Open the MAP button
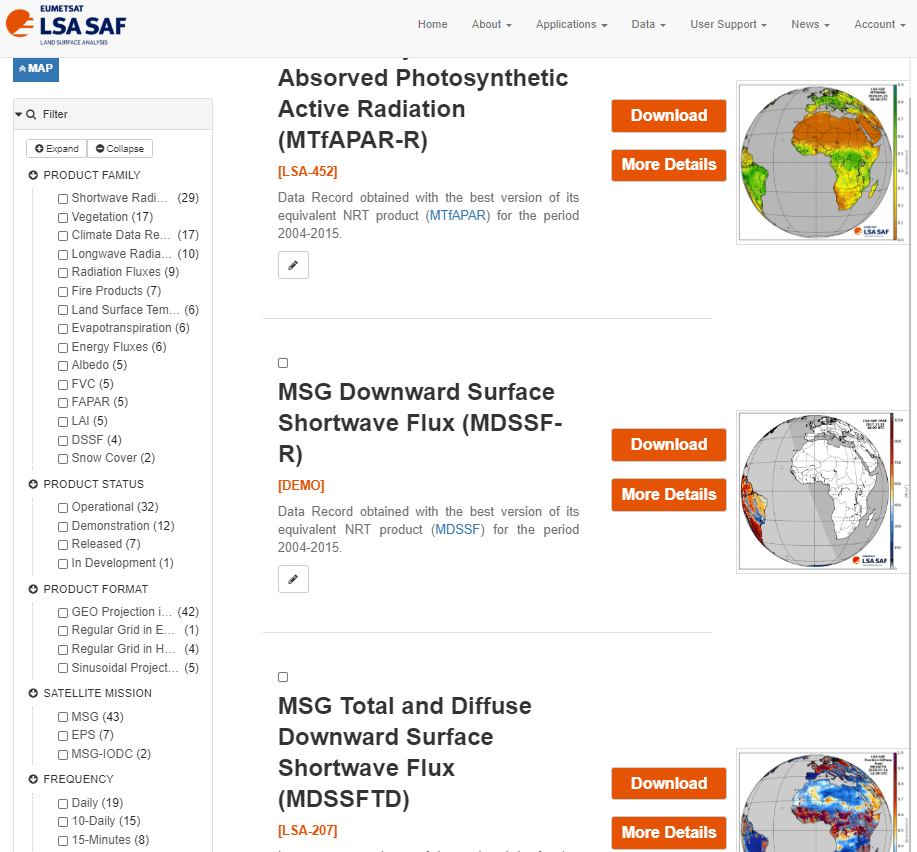The width and height of the screenshot is (917, 852). pyautogui.click(x=36, y=69)
